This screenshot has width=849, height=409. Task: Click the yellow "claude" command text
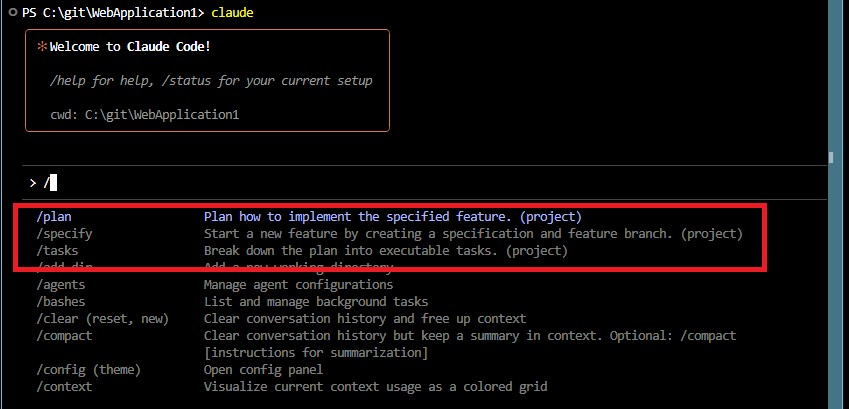tap(232, 12)
